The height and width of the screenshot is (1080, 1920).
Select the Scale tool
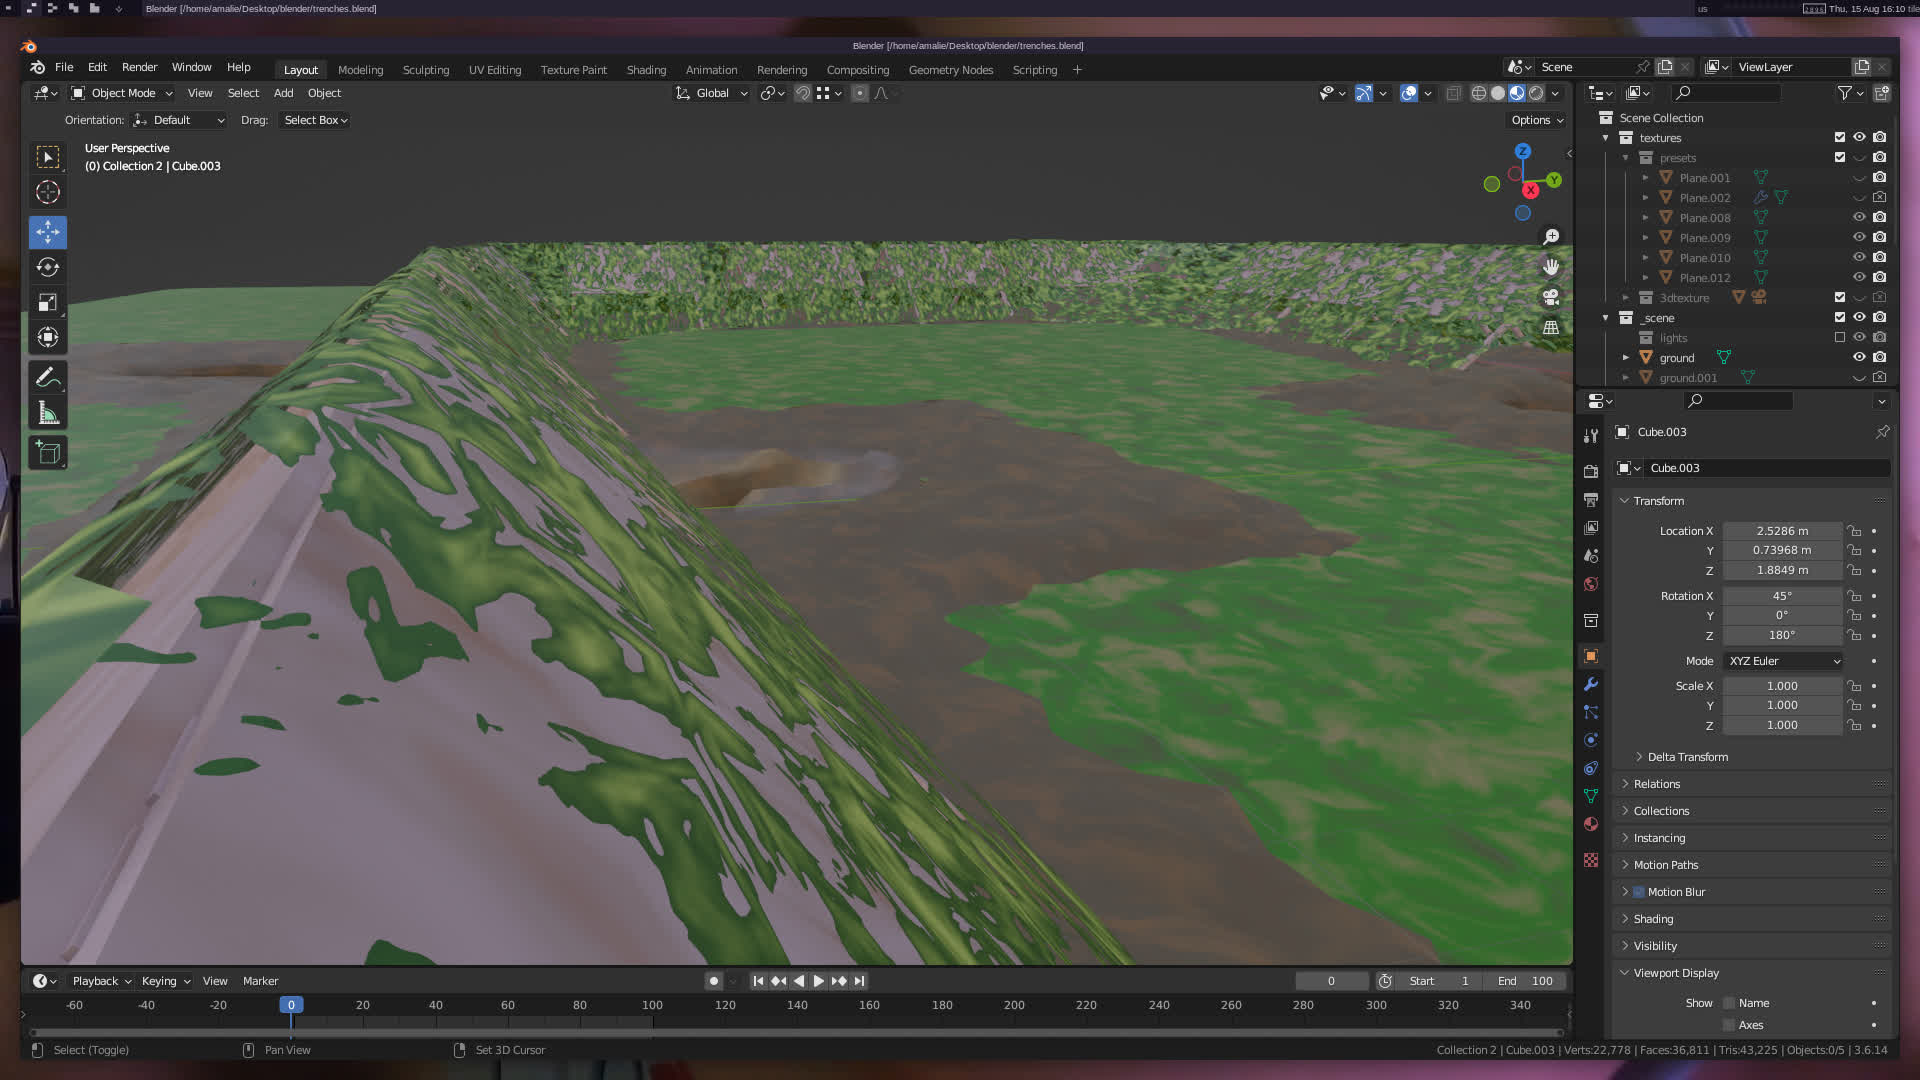pos(47,302)
